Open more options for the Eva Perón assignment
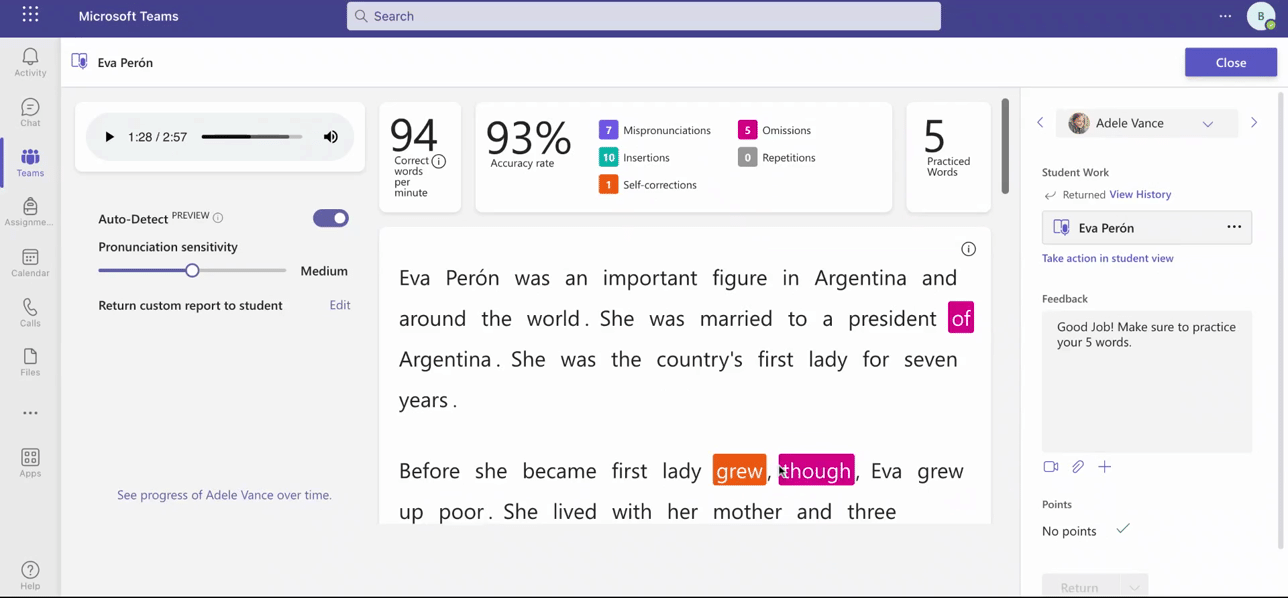This screenshot has height=598, width=1288. [1234, 227]
